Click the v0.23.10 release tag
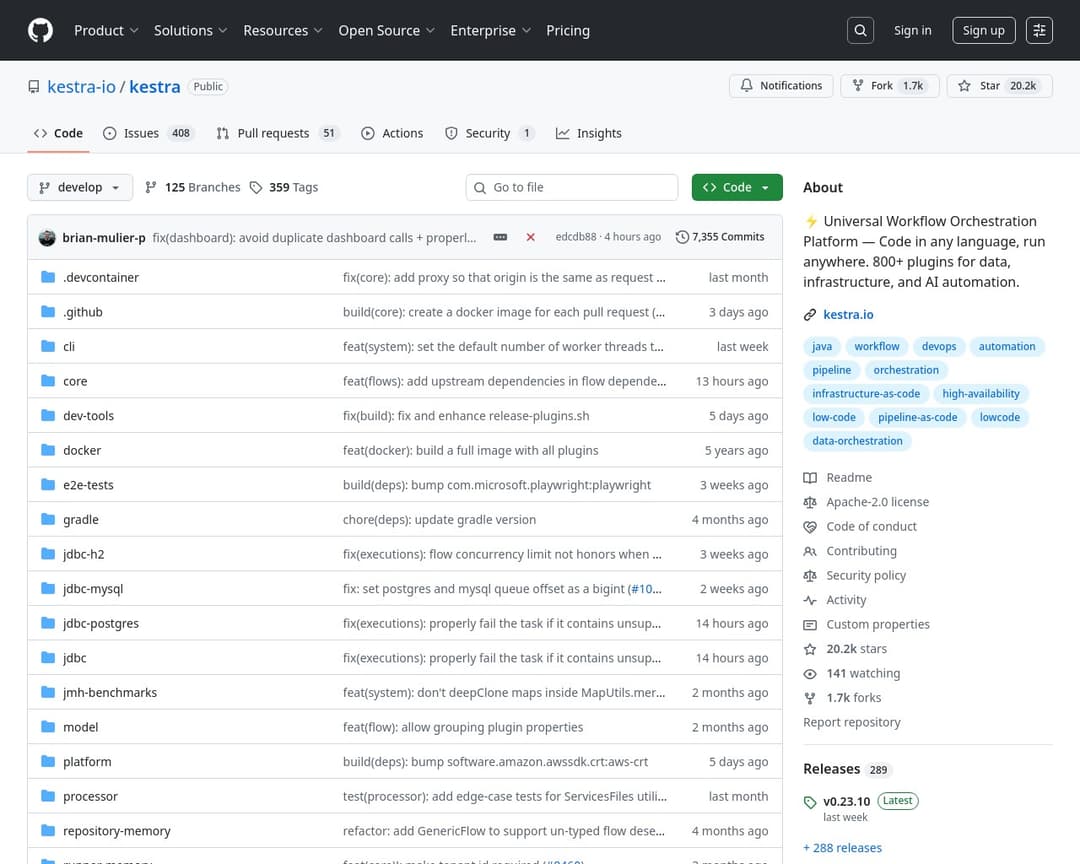The image size is (1080, 864). (x=847, y=801)
